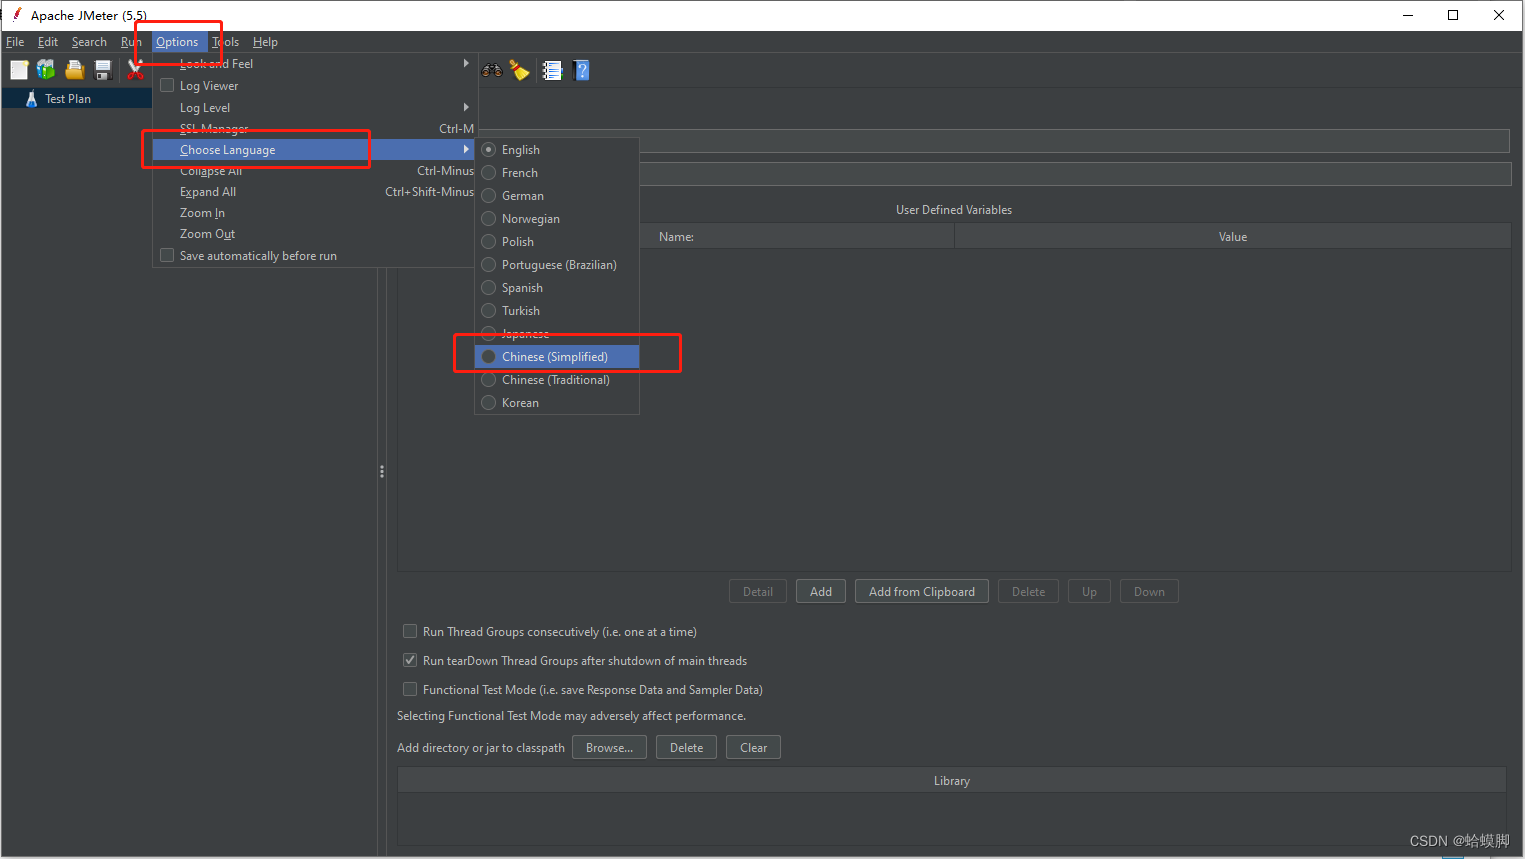
Task: Click the Open file folder icon
Action: 74,70
